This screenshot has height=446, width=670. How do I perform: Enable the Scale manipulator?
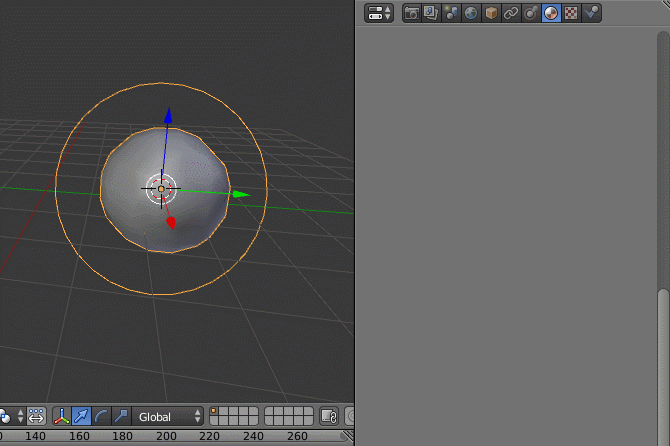tap(121, 416)
